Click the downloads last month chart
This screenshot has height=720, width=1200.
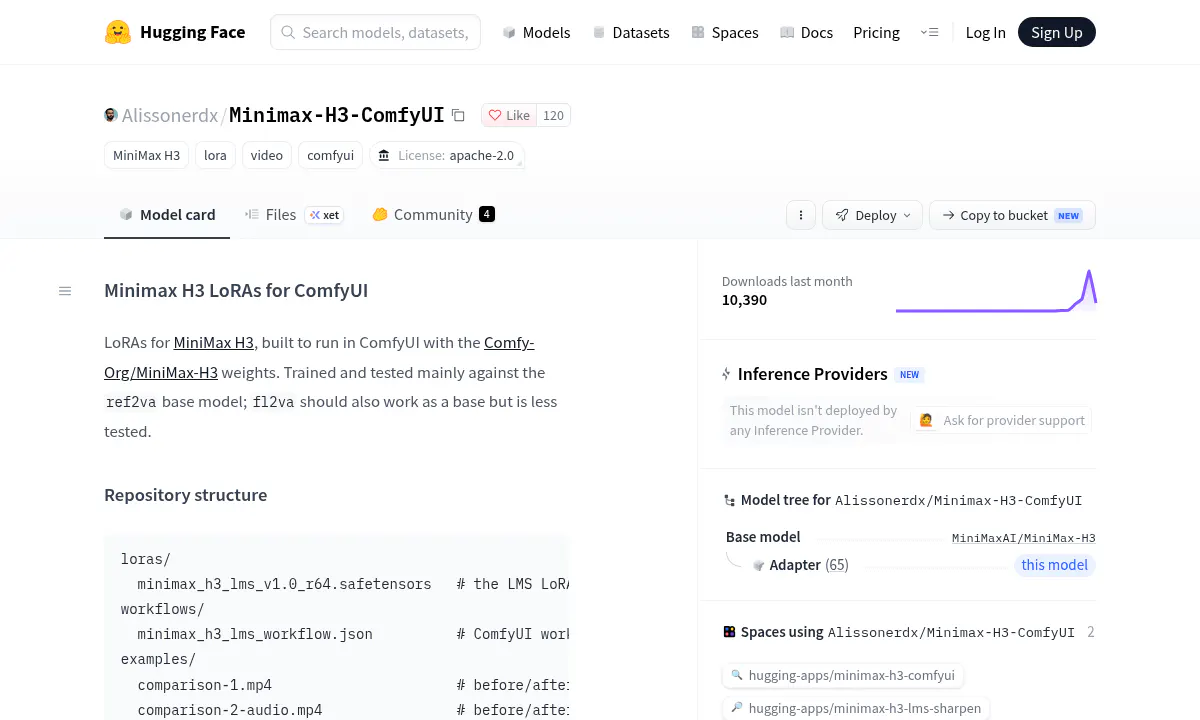(996, 290)
